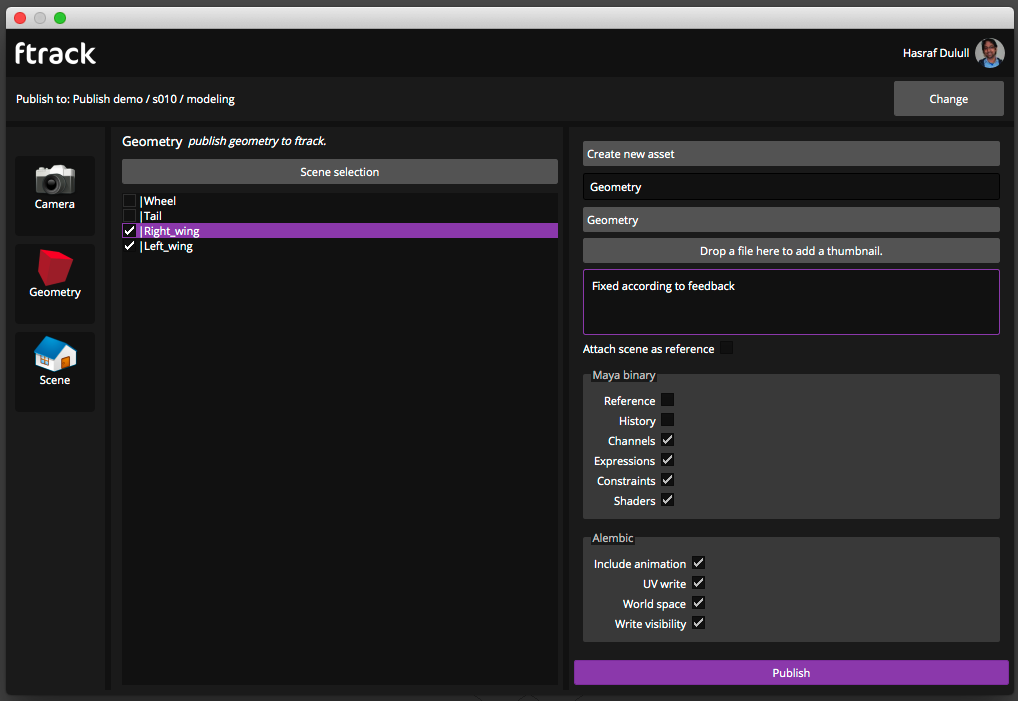The image size is (1018, 701).
Task: Check the Wheel checkbox
Action: click(129, 201)
